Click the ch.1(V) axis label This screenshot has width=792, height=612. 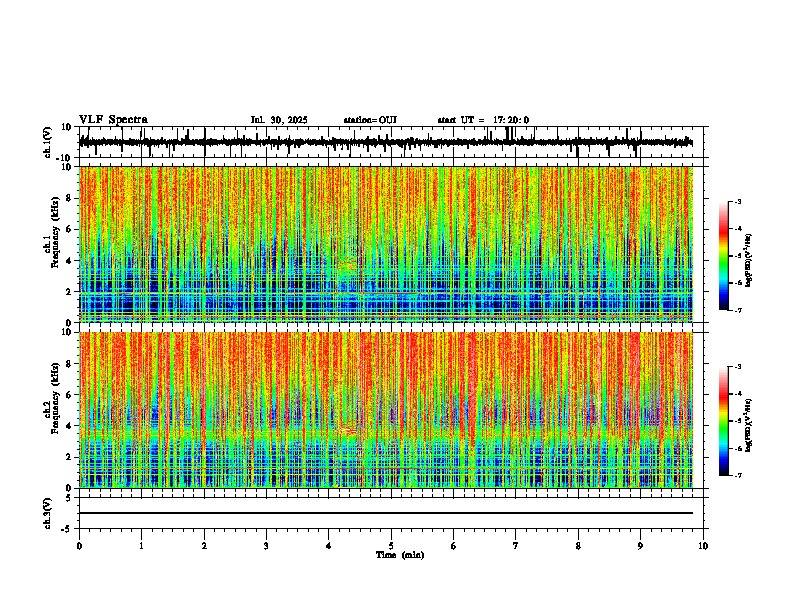coord(48,142)
